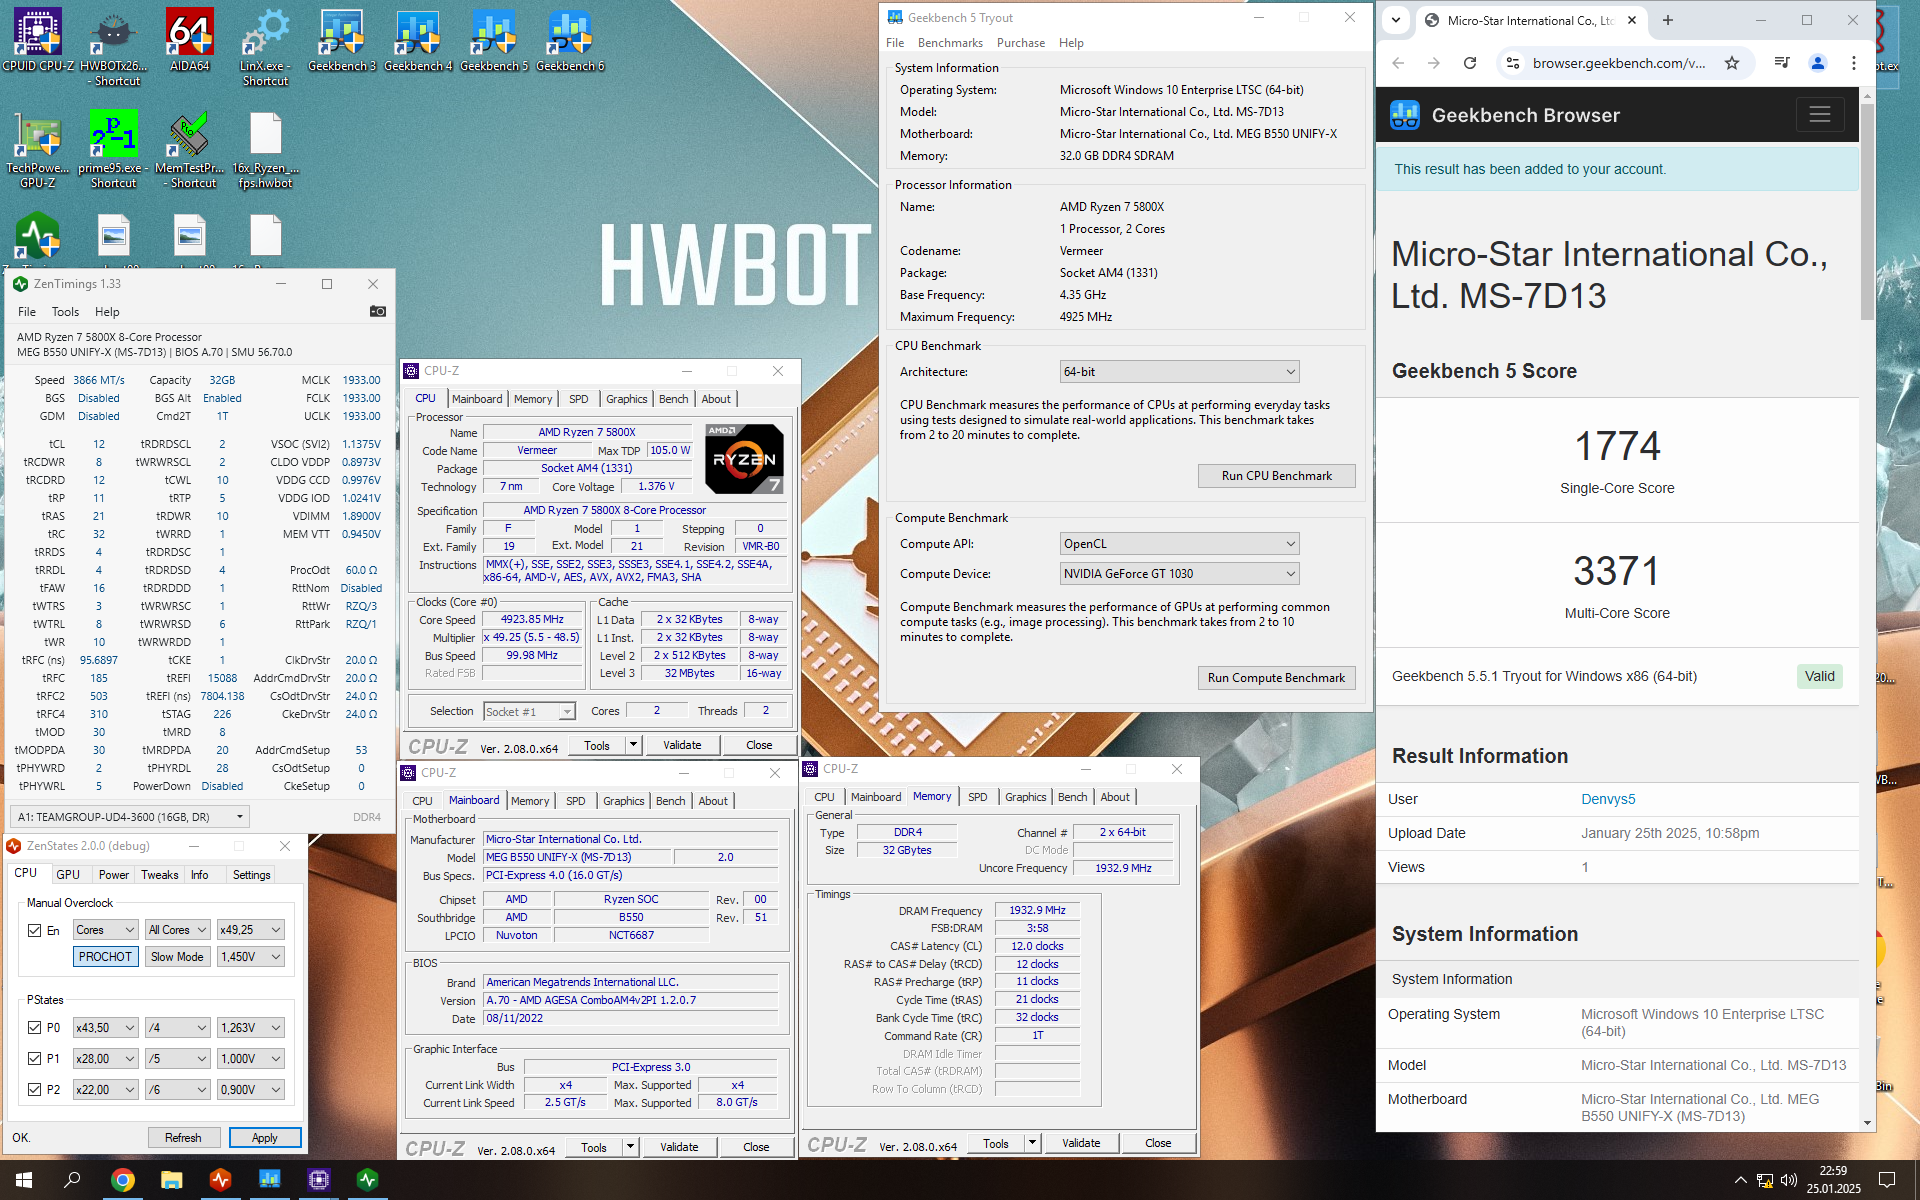Toggle the PROCHOT button in ZenStates
The width and height of the screenshot is (1920, 1200).
[105, 957]
